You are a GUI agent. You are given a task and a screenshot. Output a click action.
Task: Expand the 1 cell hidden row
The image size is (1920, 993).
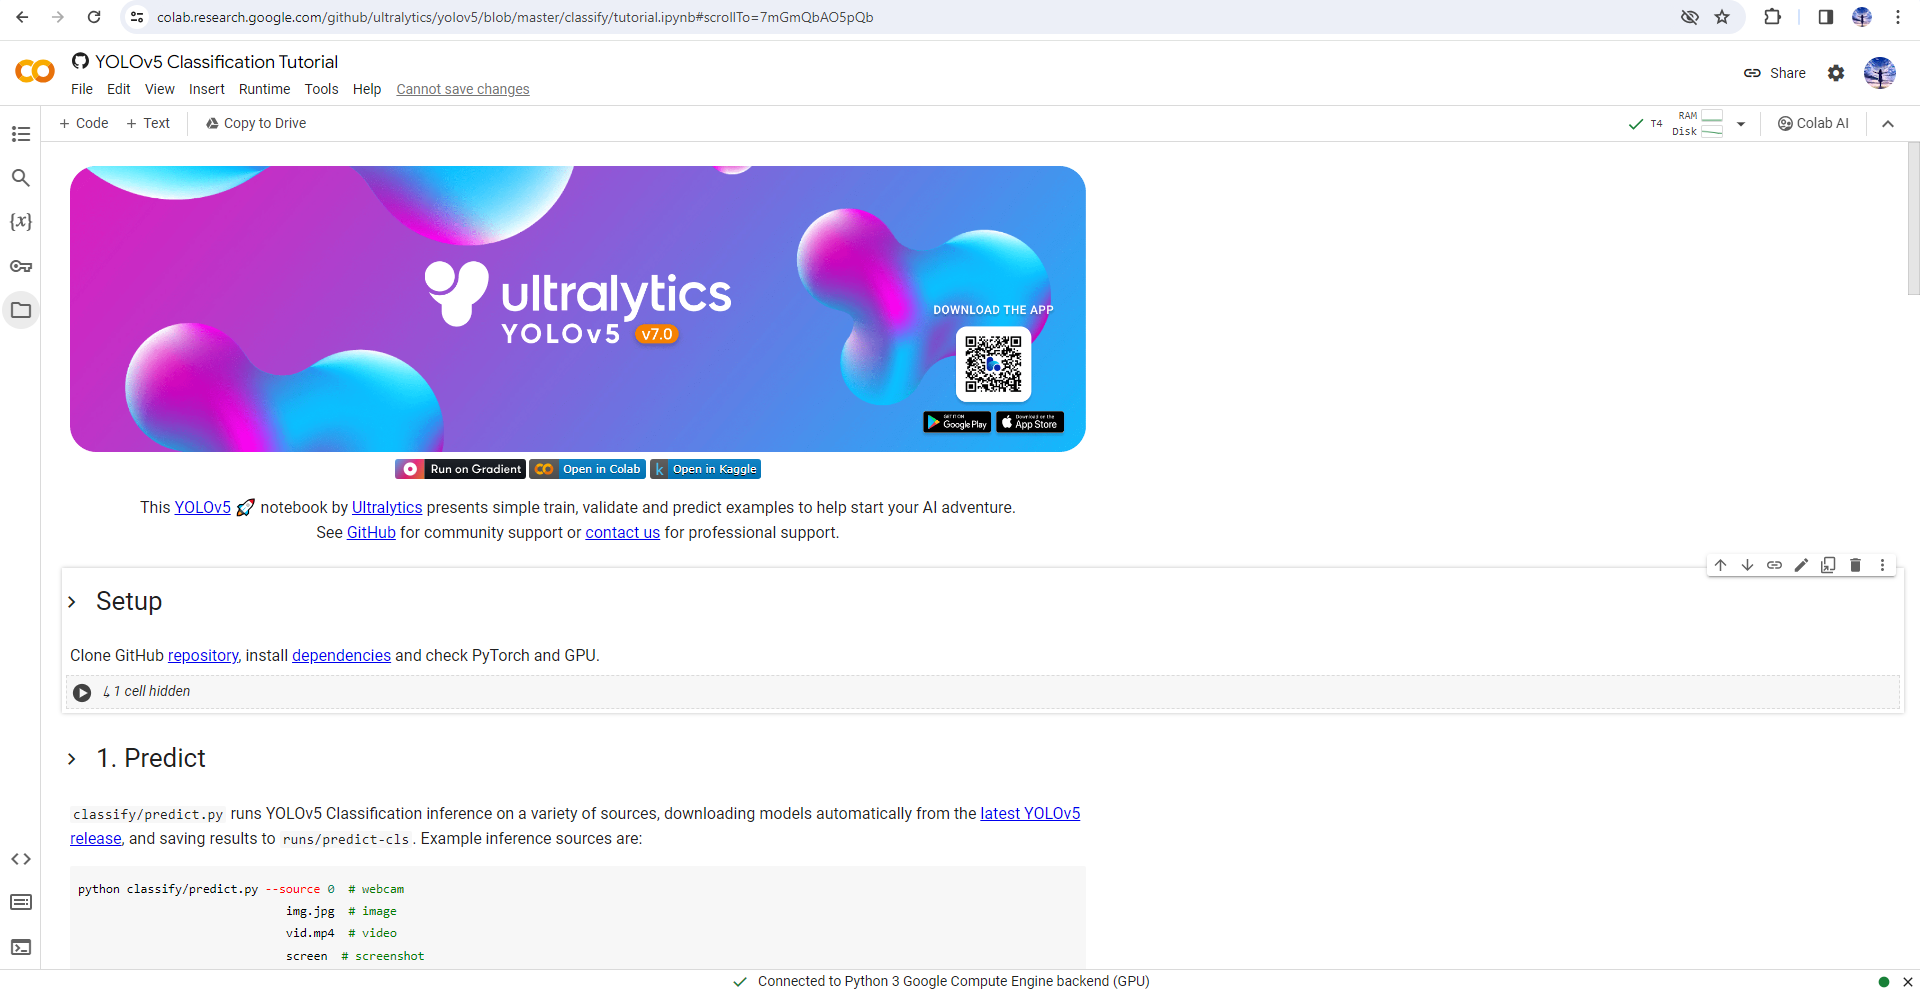983,692
